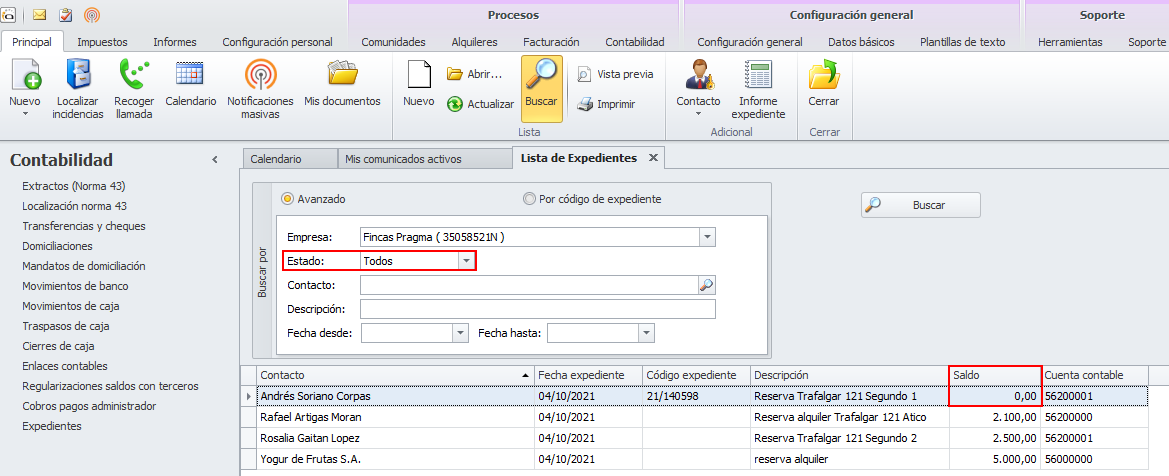
Task: Expand the Estado dropdown
Action: (x=465, y=261)
